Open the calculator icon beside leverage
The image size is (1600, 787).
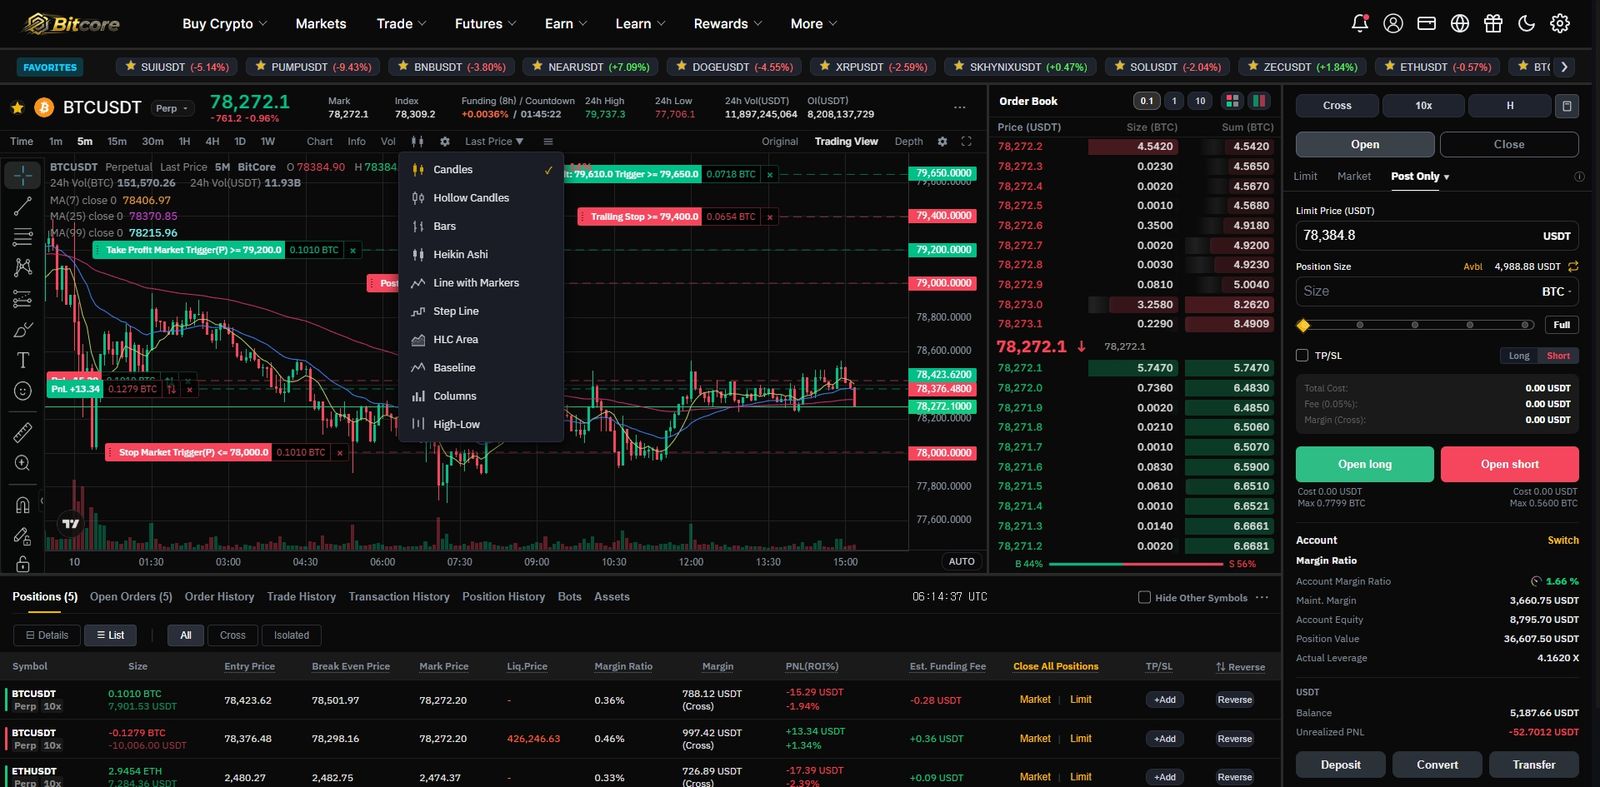1567,105
